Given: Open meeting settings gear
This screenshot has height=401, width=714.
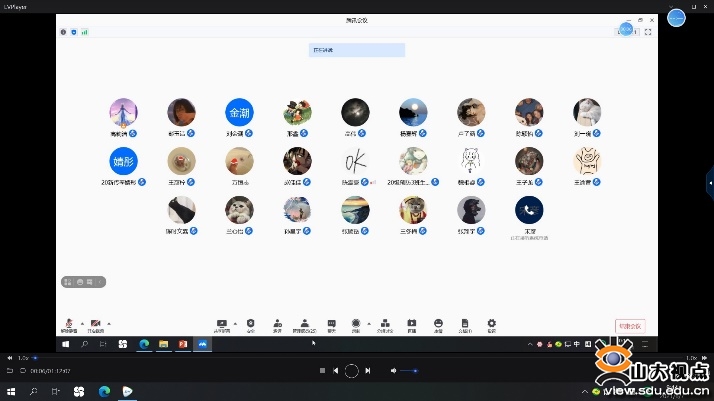Looking at the screenshot, I should pyautogui.click(x=491, y=324).
